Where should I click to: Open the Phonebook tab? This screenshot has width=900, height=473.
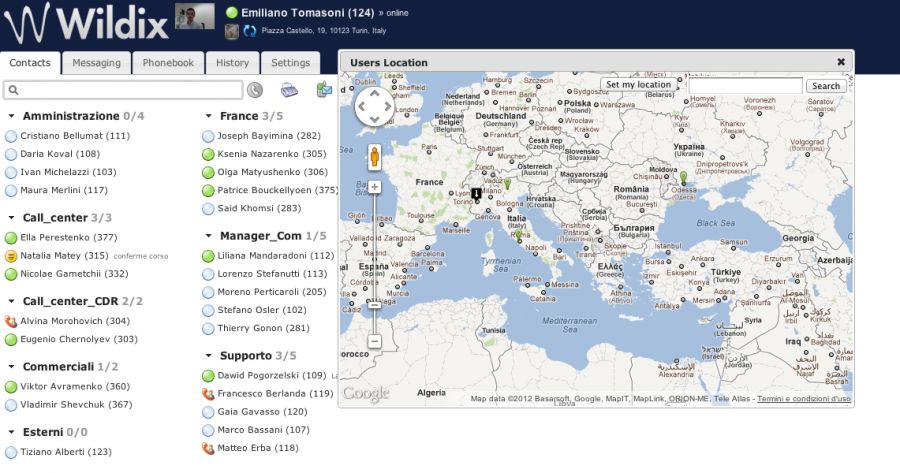click(x=168, y=63)
